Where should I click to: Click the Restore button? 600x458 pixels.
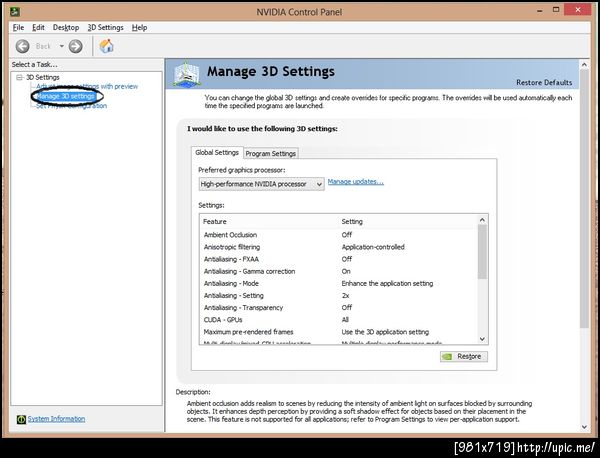coord(464,357)
